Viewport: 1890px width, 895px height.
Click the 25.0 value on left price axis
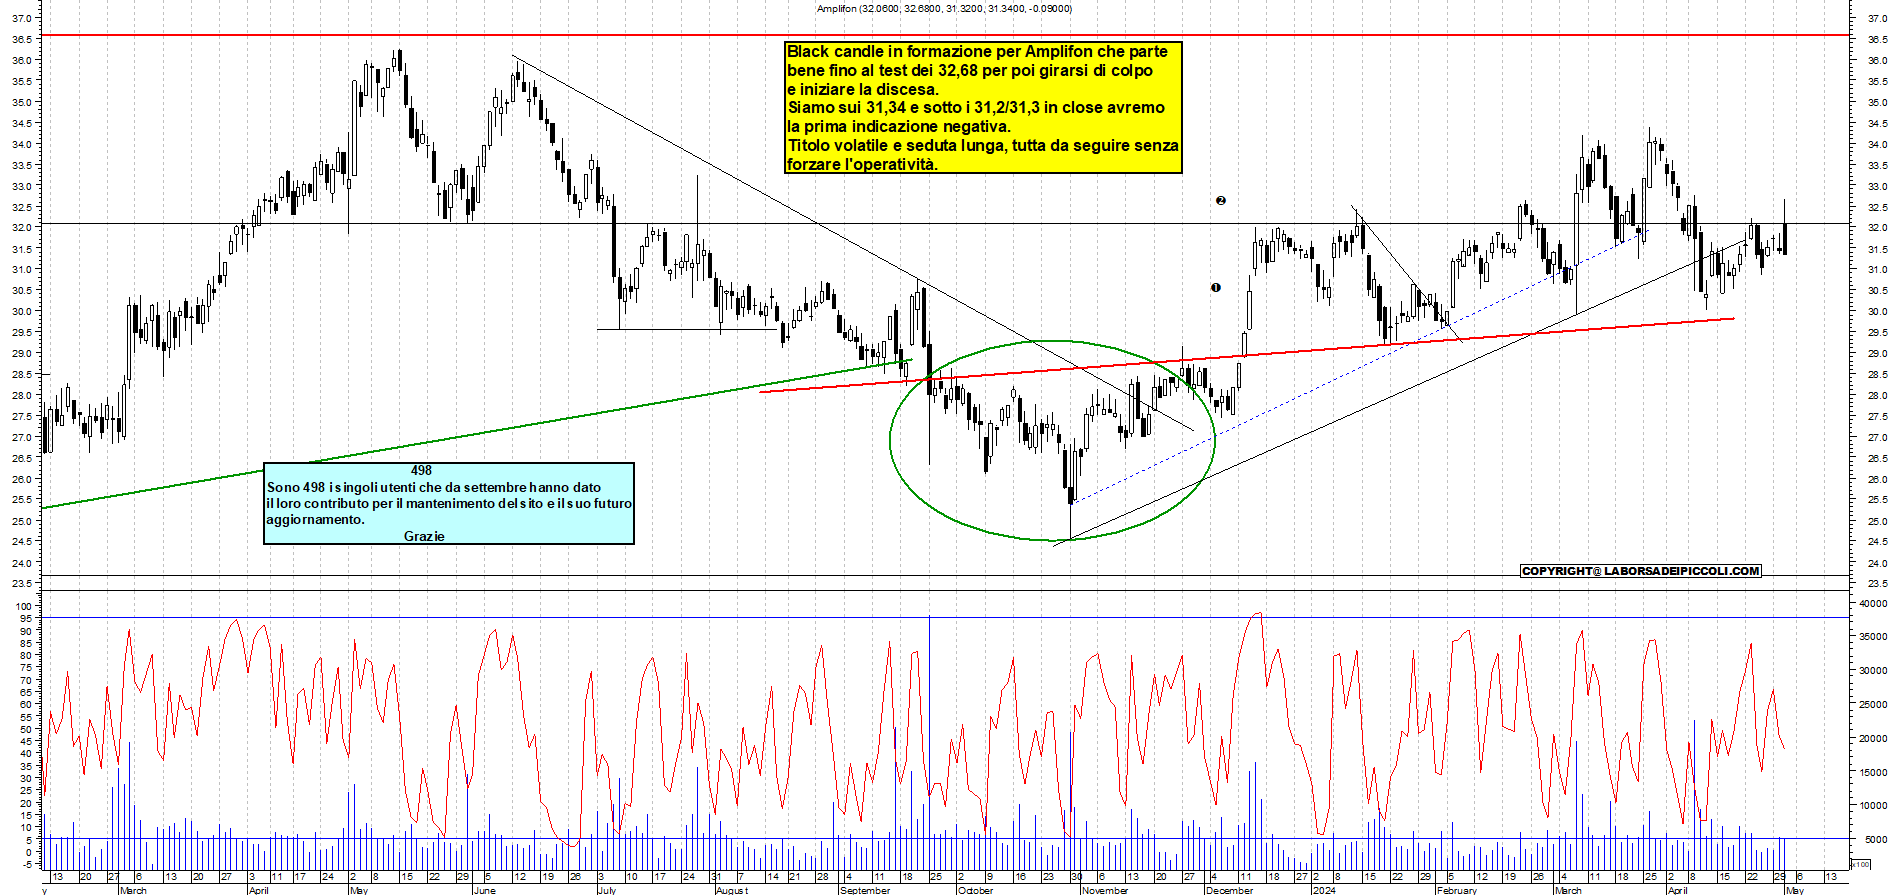[24, 521]
